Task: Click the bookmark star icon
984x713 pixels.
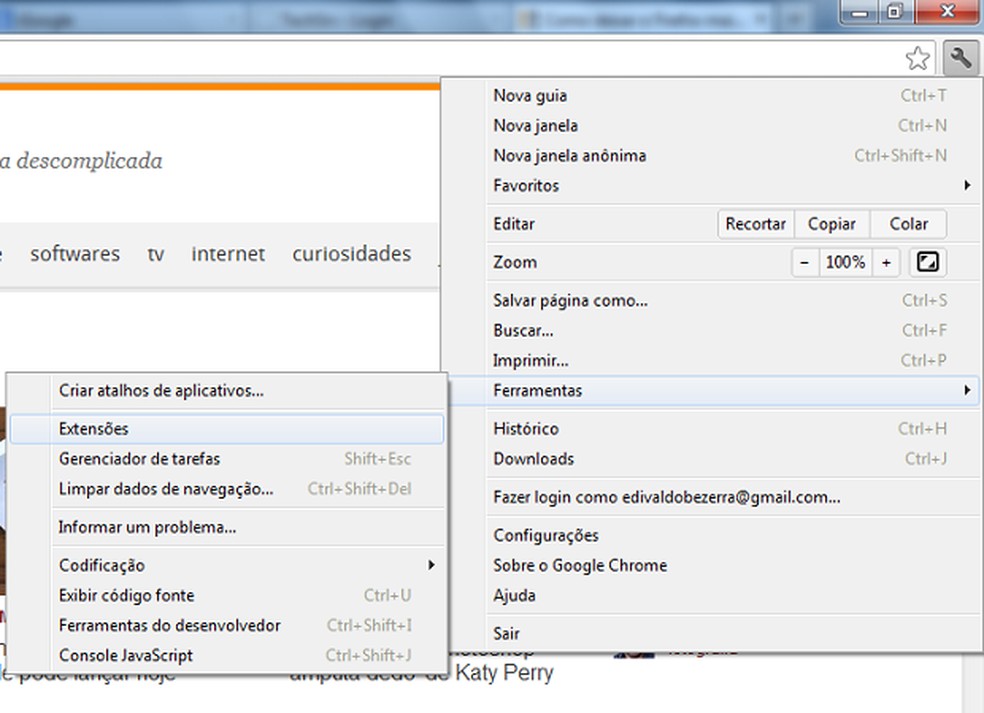Action: [918, 58]
